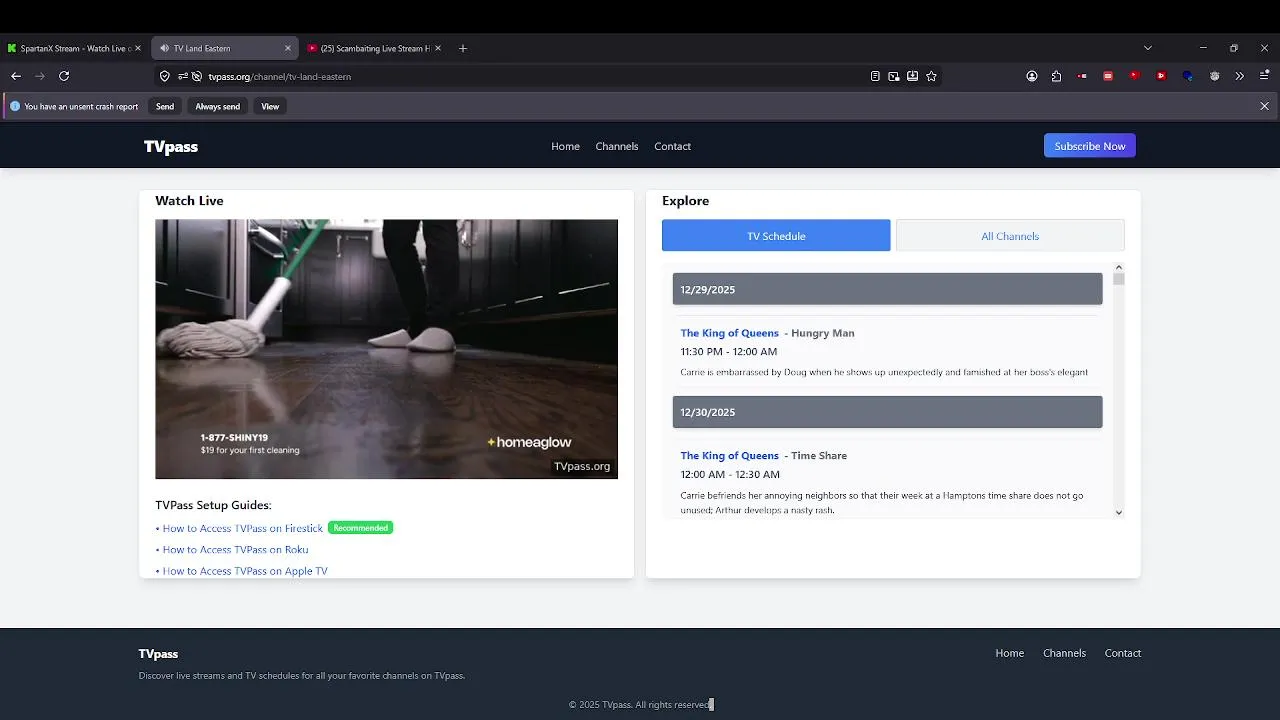Click the crash report info icon

pos(15,106)
